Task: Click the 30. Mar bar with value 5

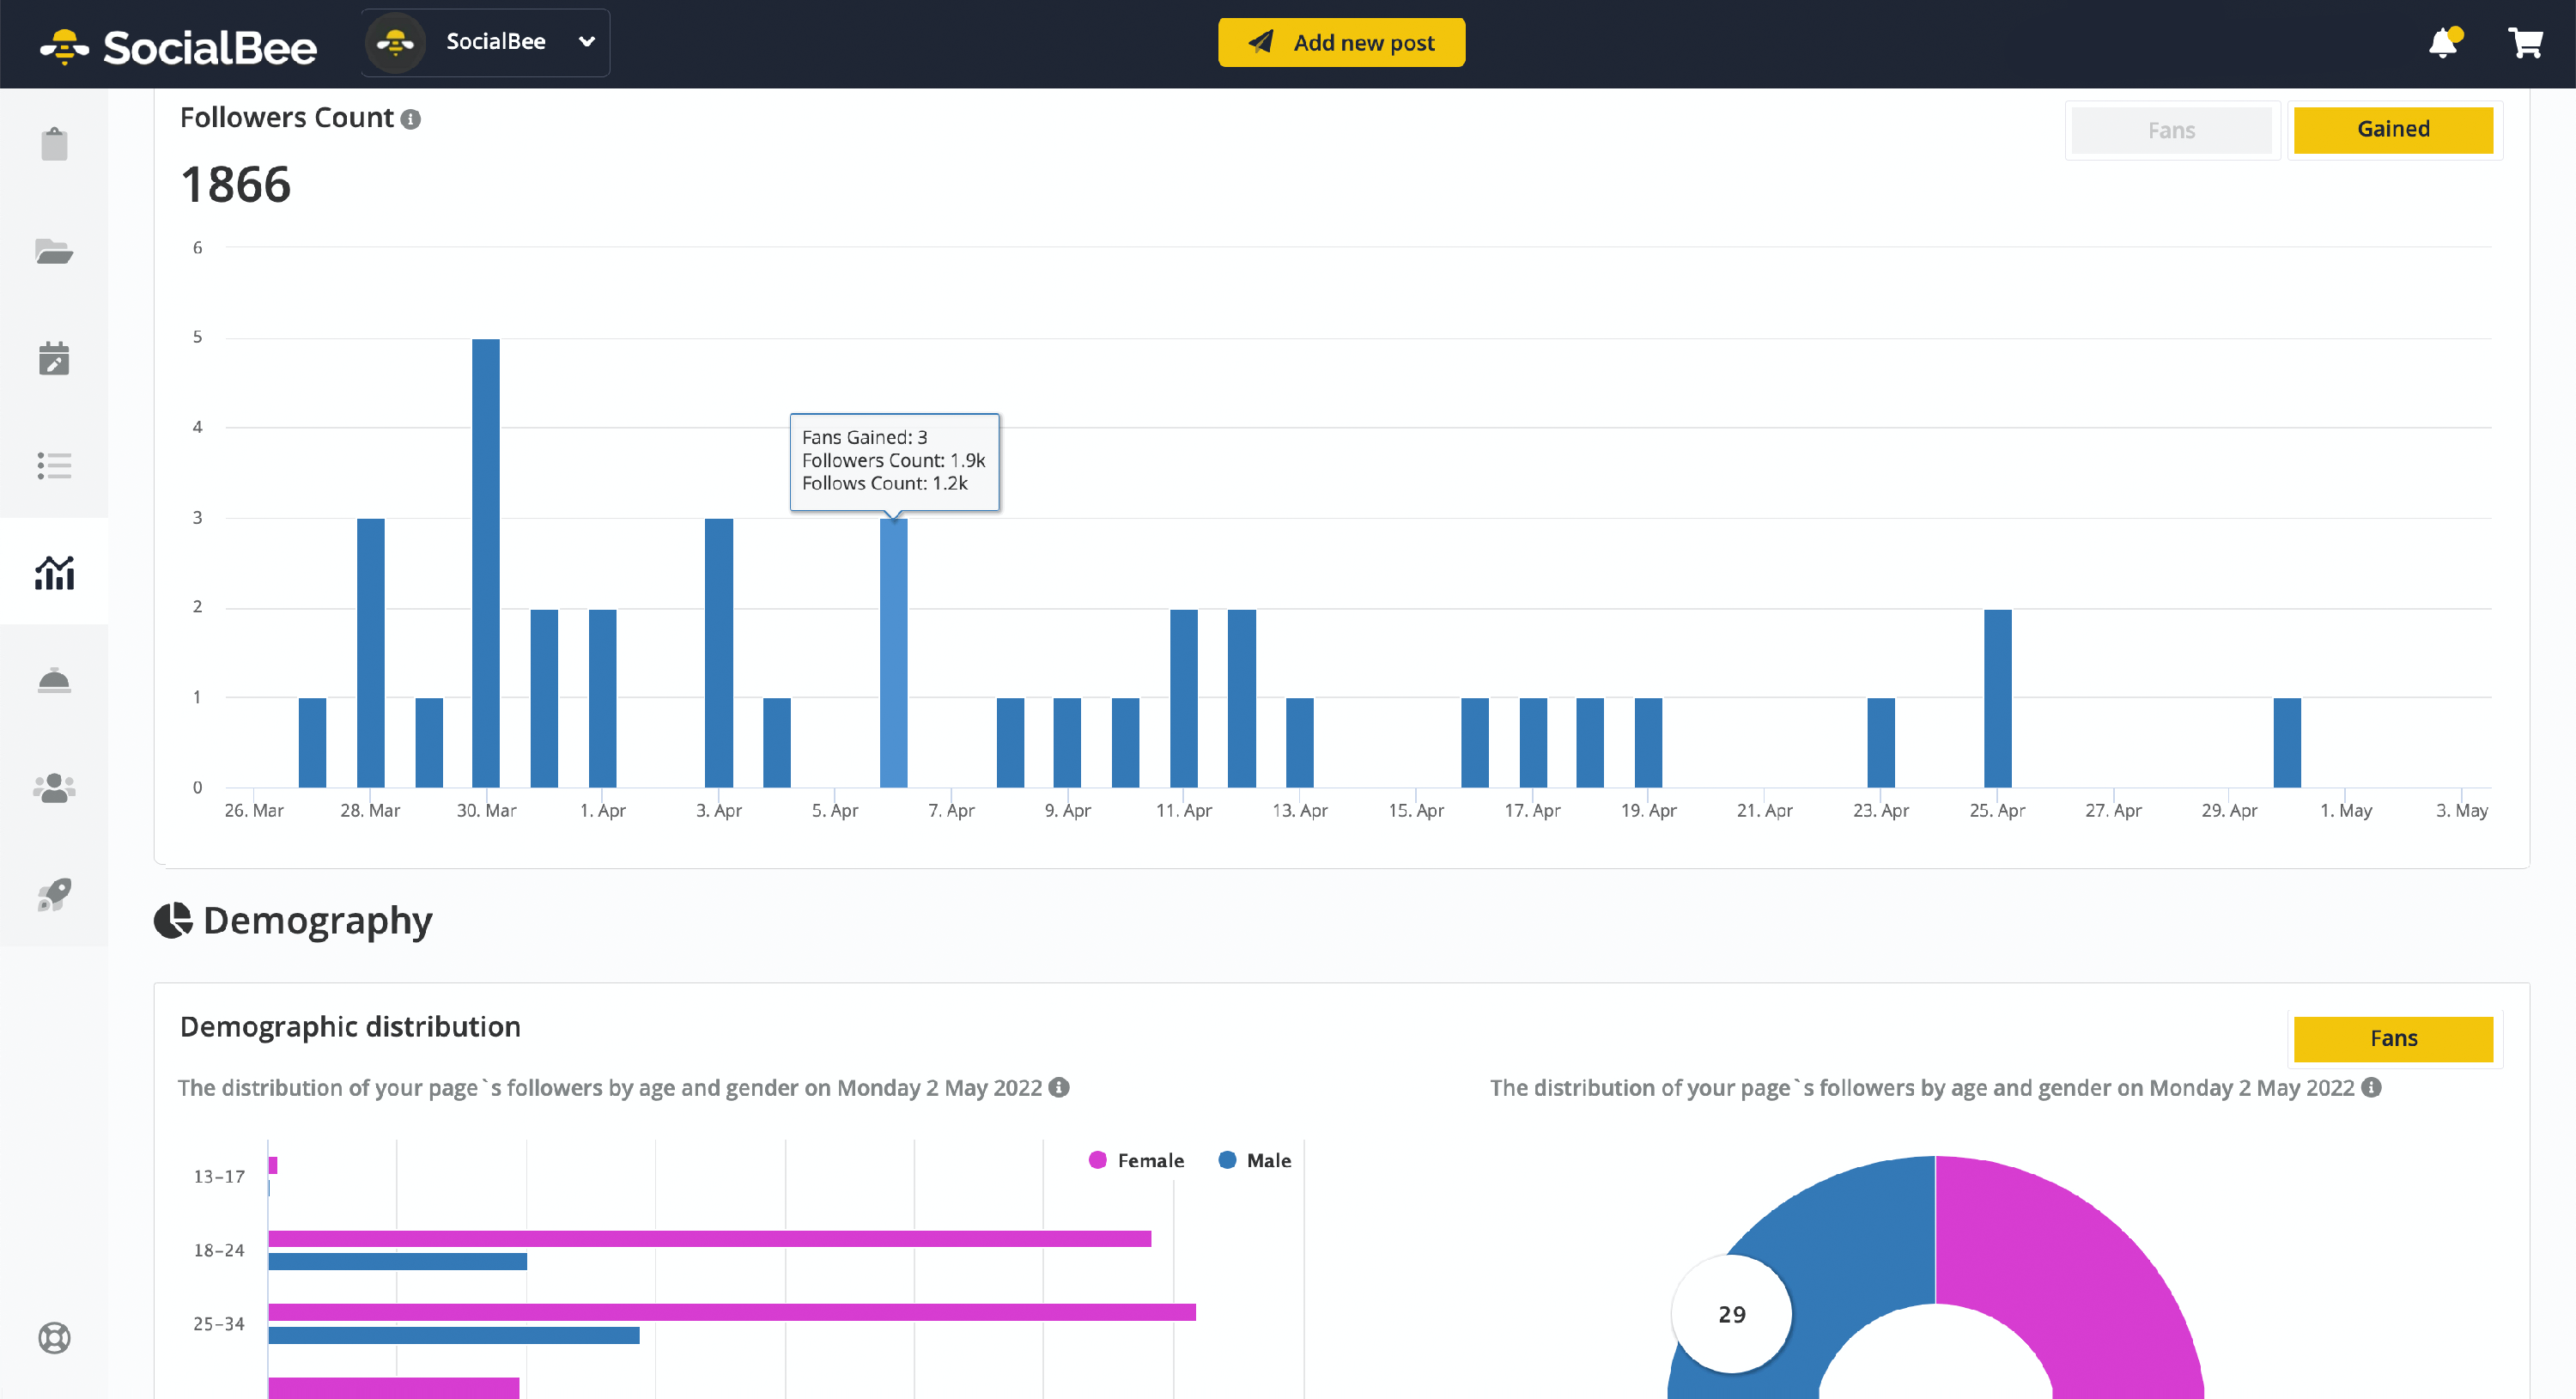Action: [486, 563]
